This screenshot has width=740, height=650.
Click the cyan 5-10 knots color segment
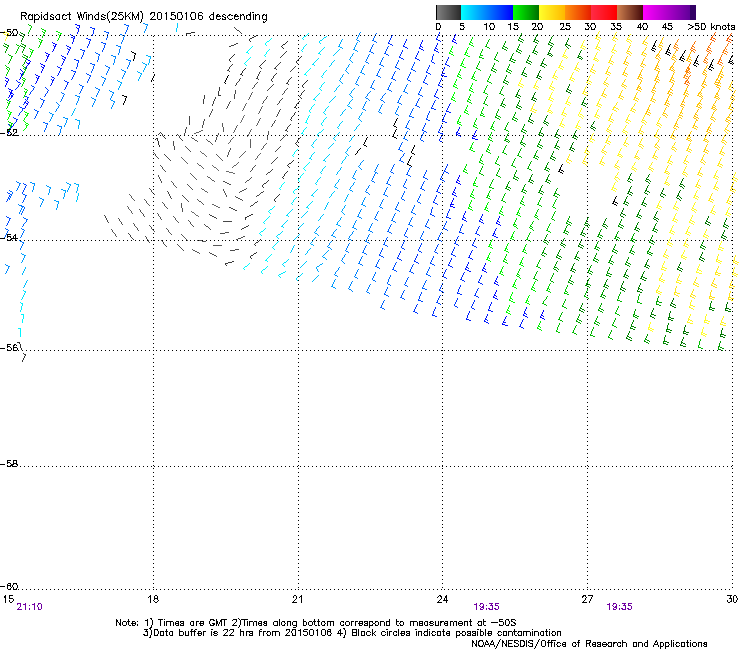(x=474, y=12)
